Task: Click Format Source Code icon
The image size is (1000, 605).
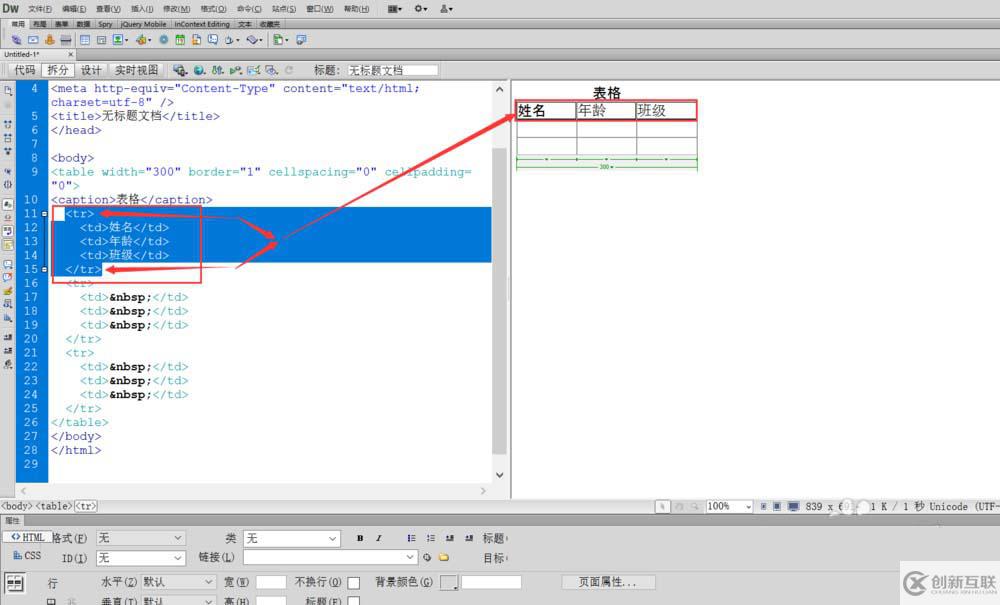Action: [x=8, y=365]
